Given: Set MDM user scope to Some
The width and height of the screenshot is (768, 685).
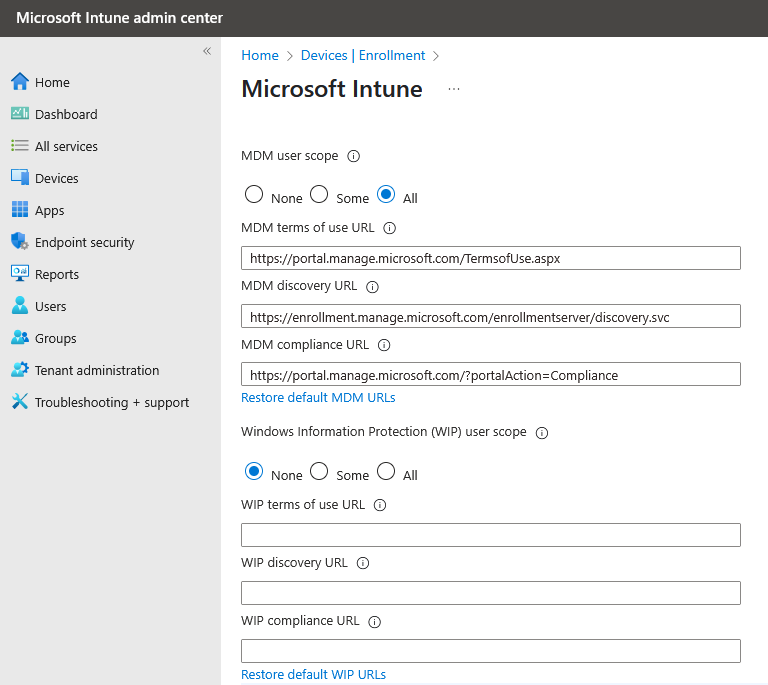Looking at the screenshot, I should (319, 194).
